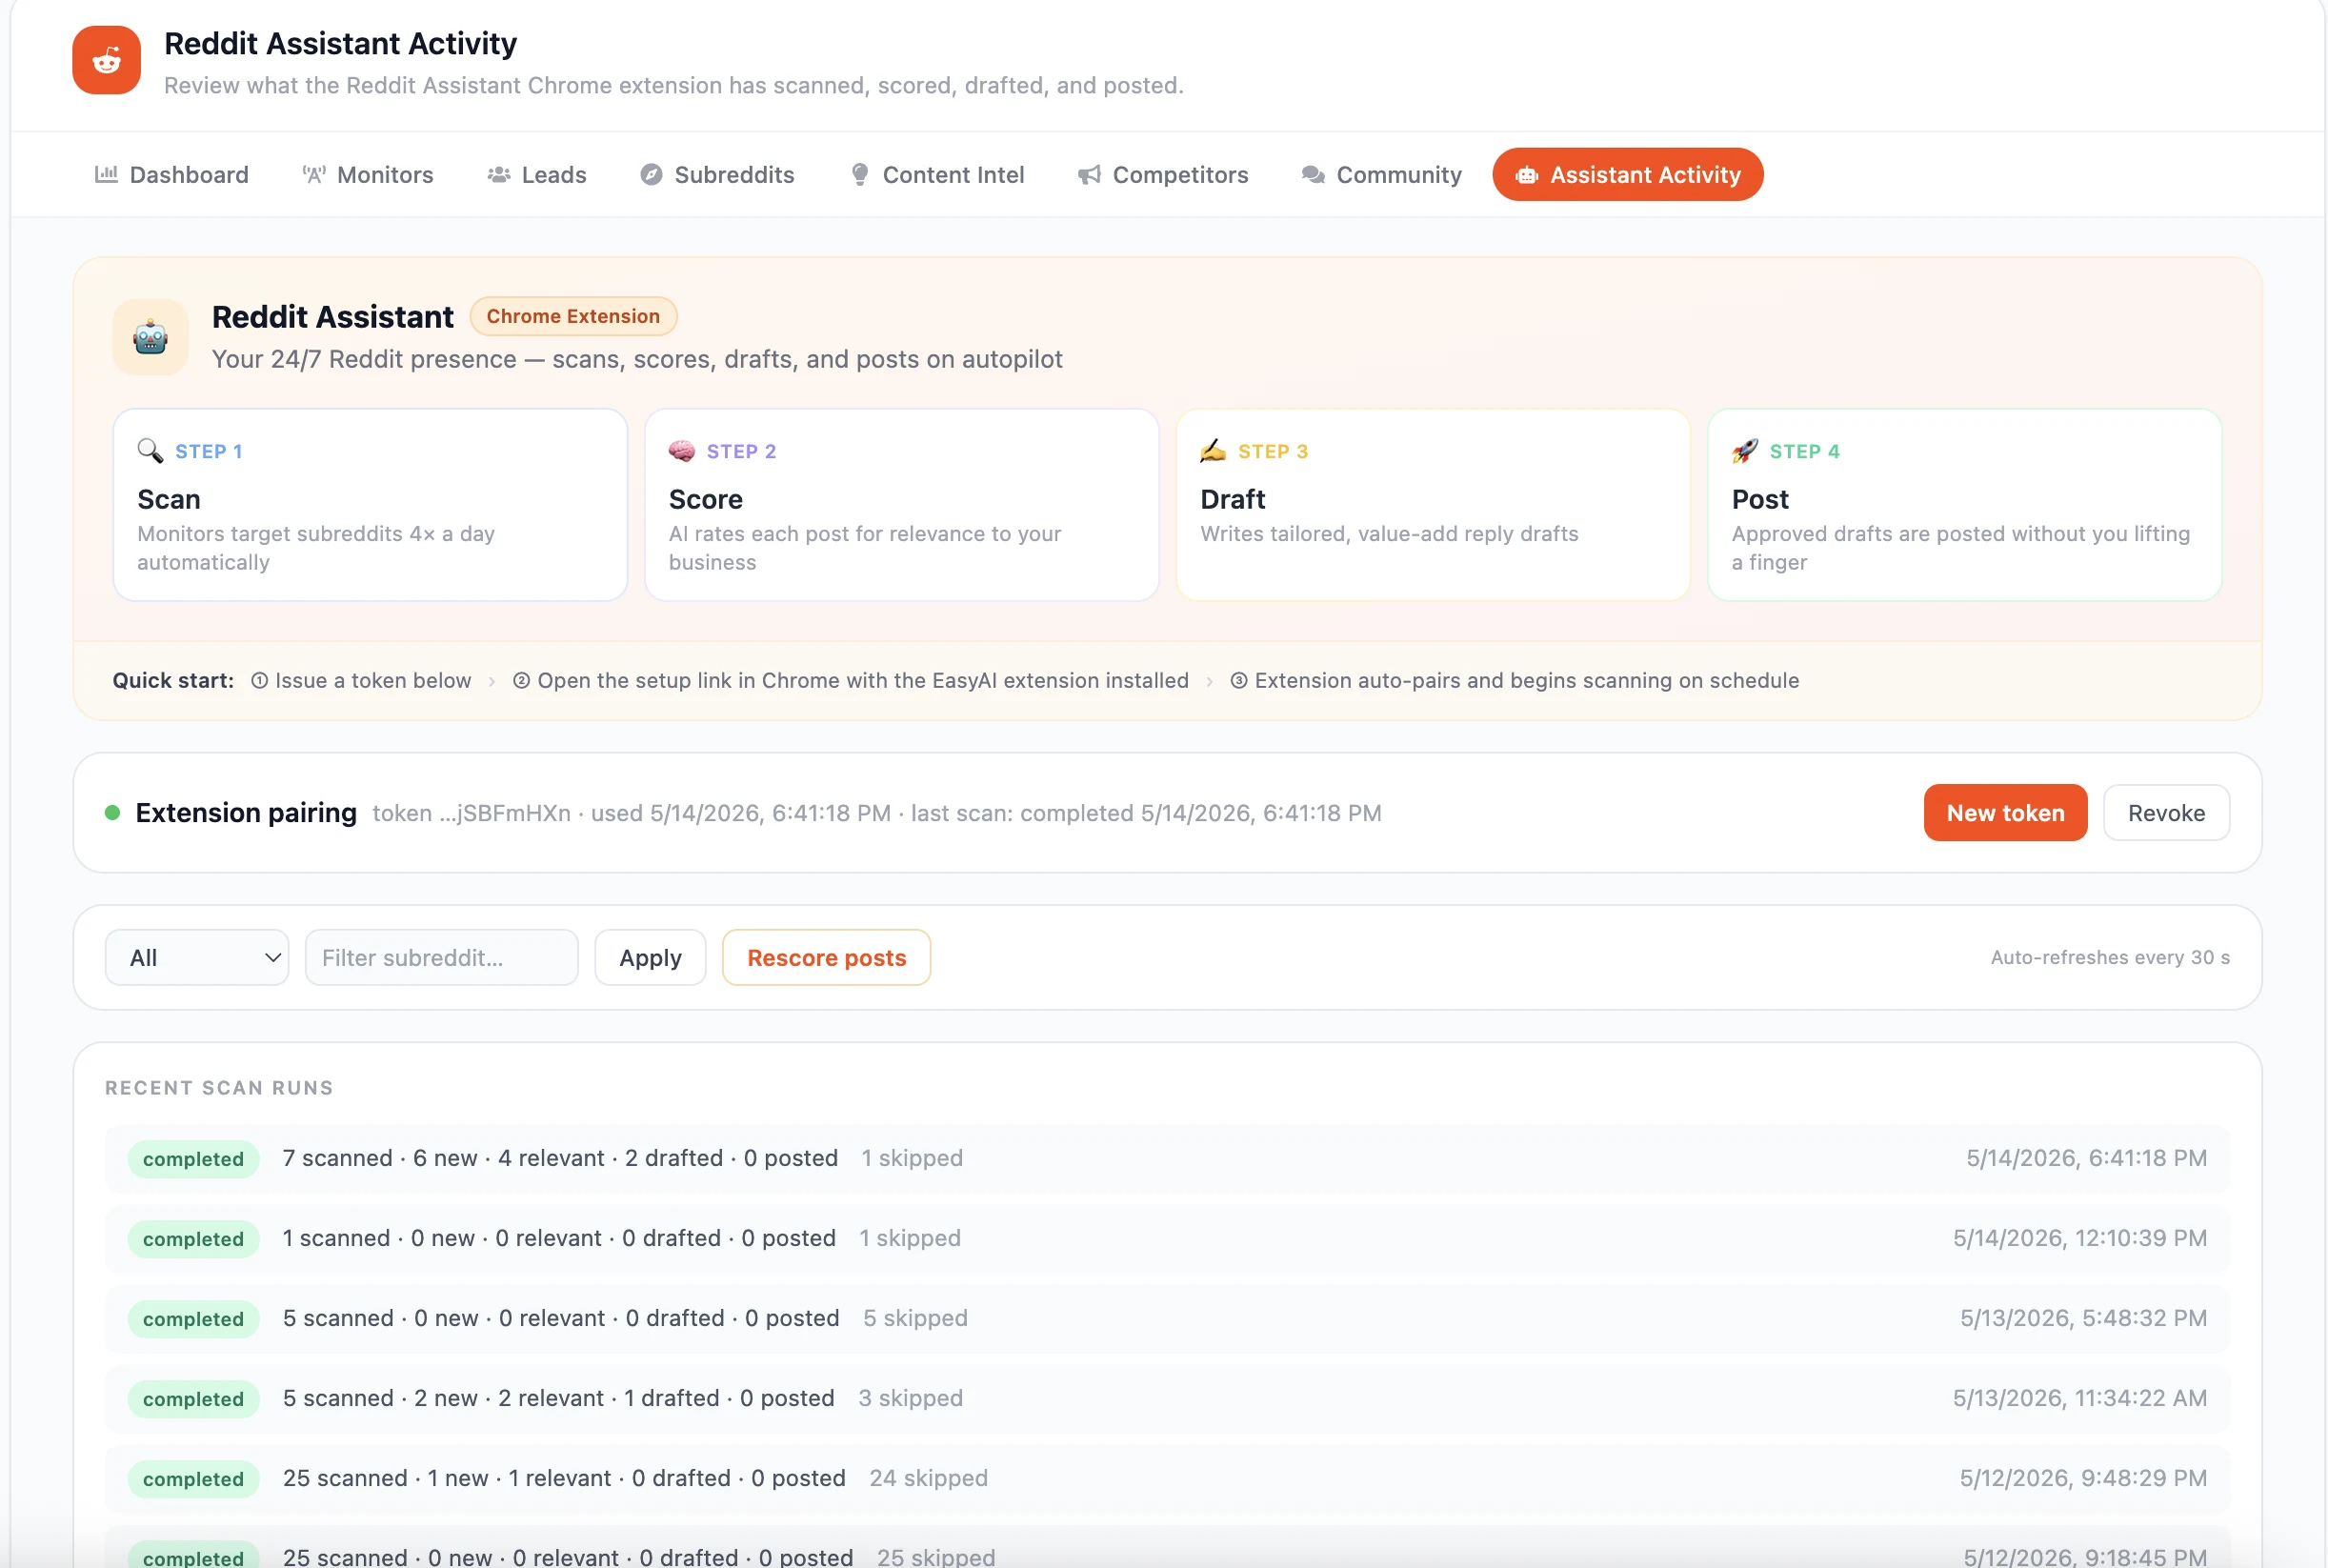The width and height of the screenshot is (2328, 1568).
Task: Click the Rescore posts button
Action: [x=827, y=957]
